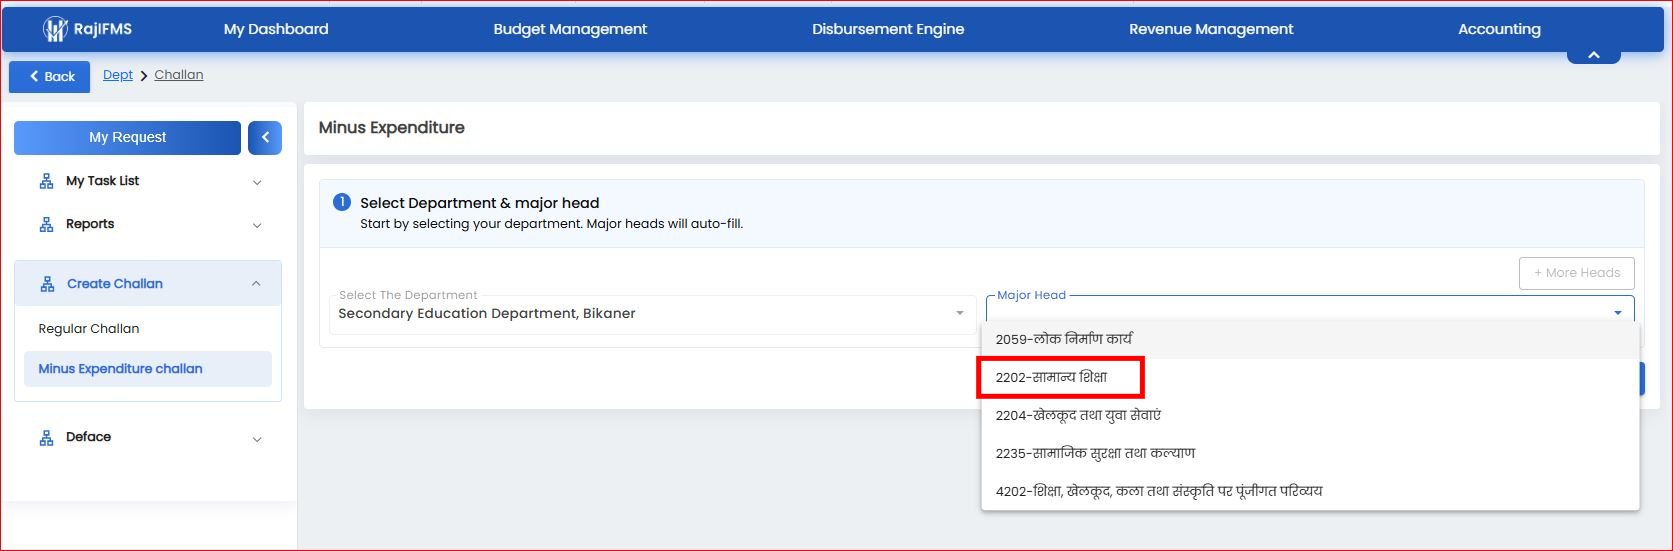Select 2202-सामान्य शिक्षा option
Image resolution: width=1673 pixels, height=551 pixels.
pyautogui.click(x=1310, y=378)
